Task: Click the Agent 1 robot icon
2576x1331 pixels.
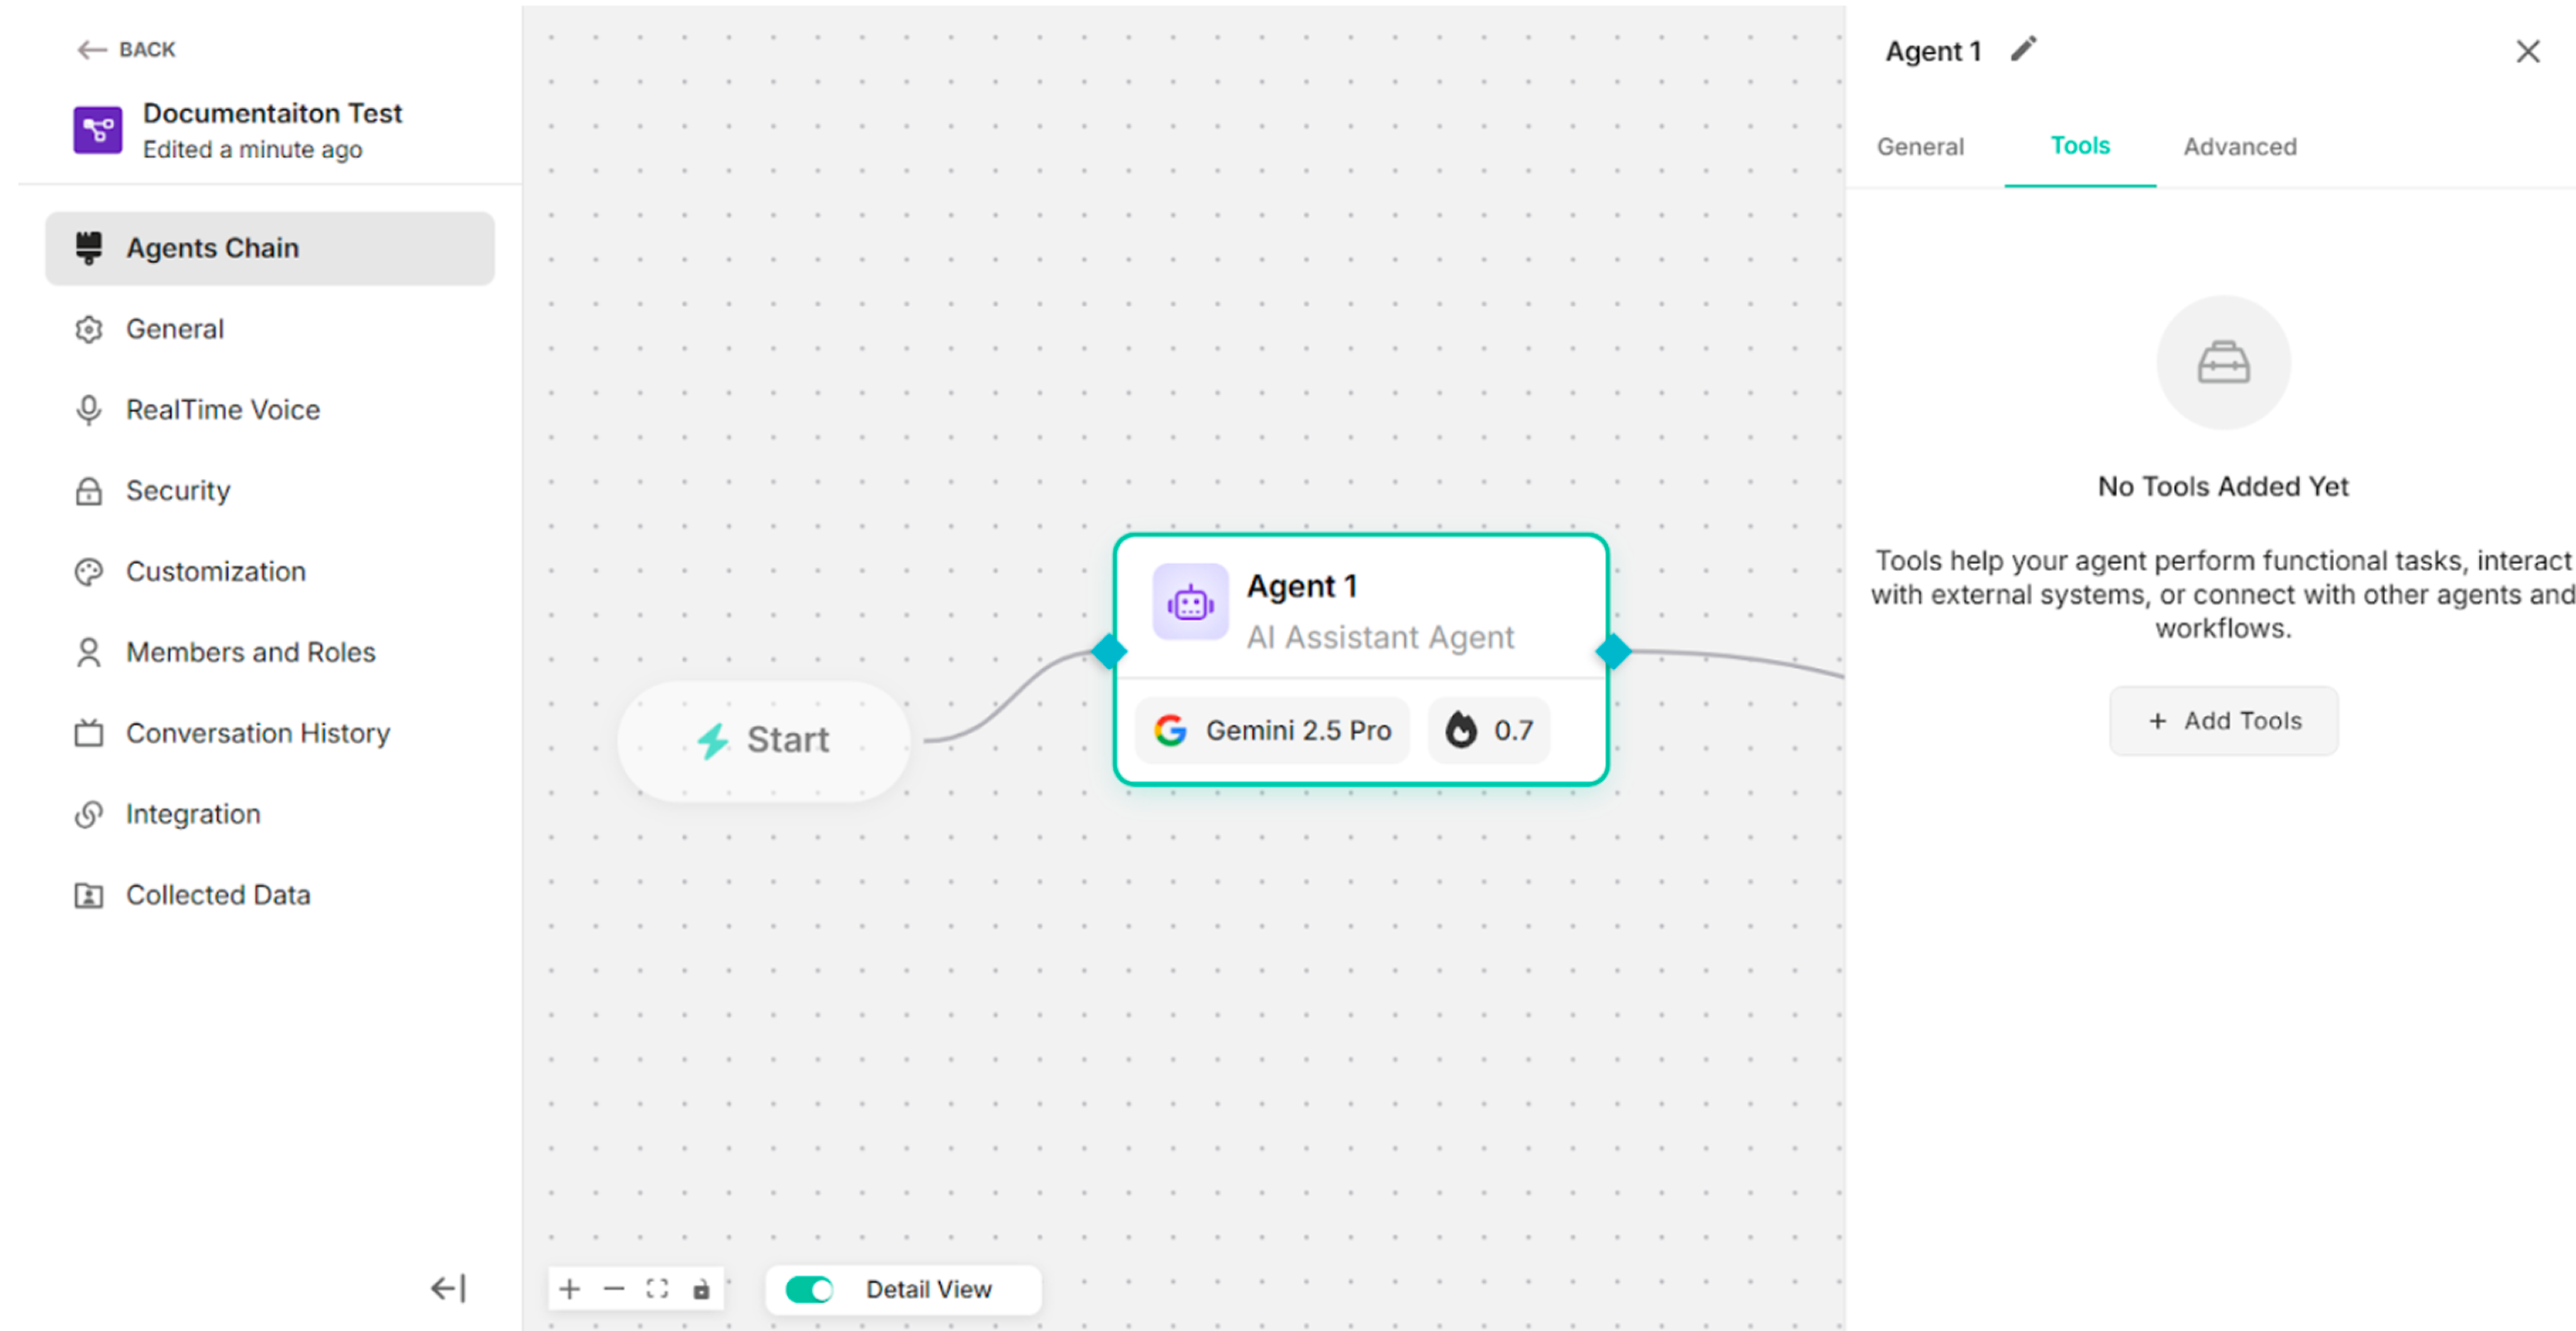Action: point(1190,602)
